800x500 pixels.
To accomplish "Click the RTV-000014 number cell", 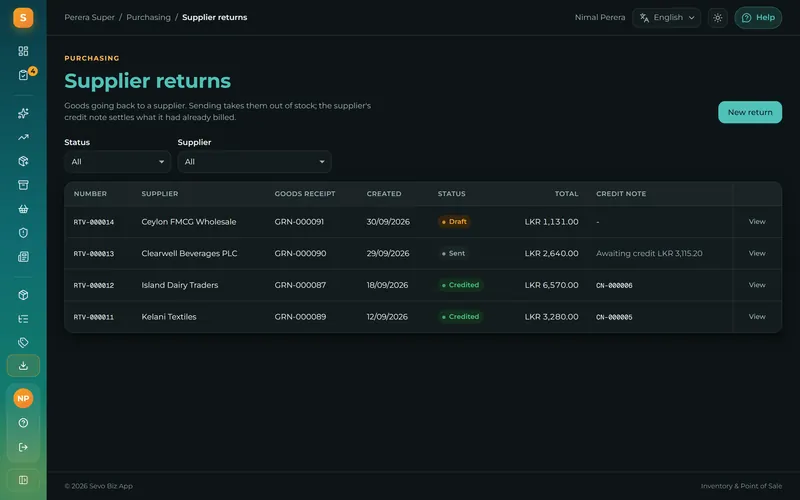I will pyautogui.click(x=94, y=222).
